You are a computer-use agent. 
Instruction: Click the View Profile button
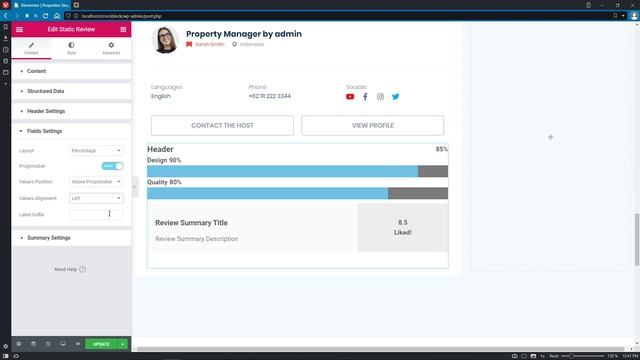(x=373, y=125)
